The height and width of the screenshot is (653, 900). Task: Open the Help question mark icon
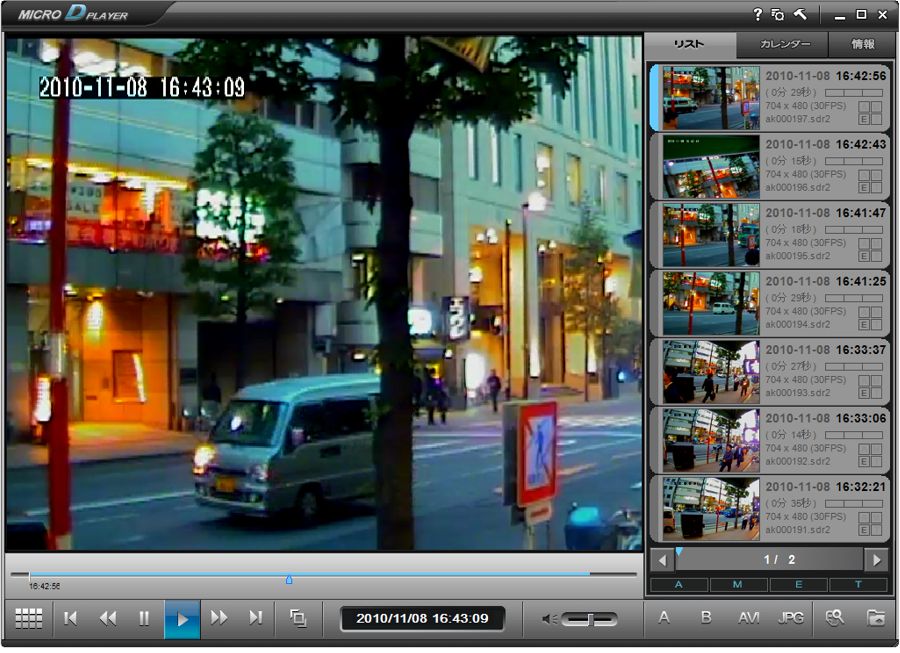[758, 15]
